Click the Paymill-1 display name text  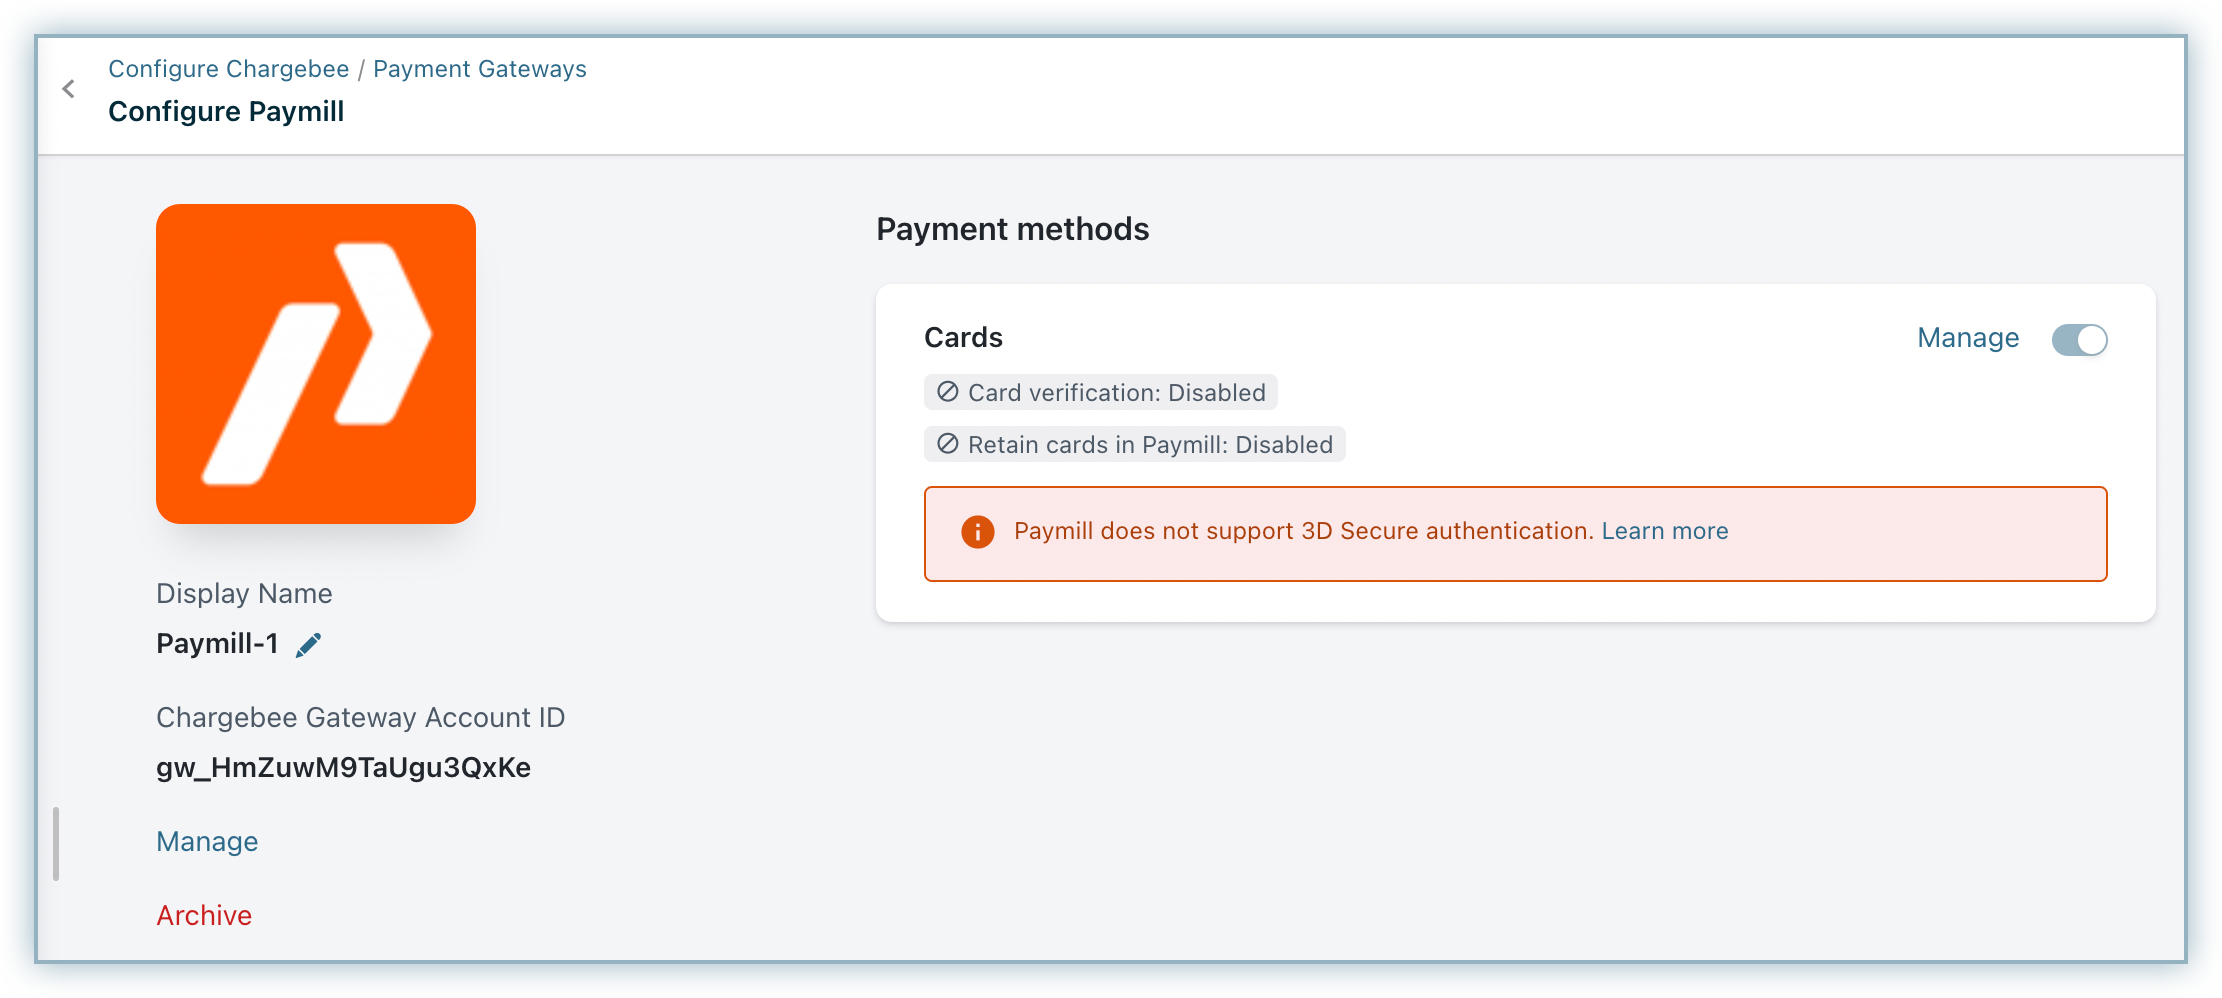[217, 644]
